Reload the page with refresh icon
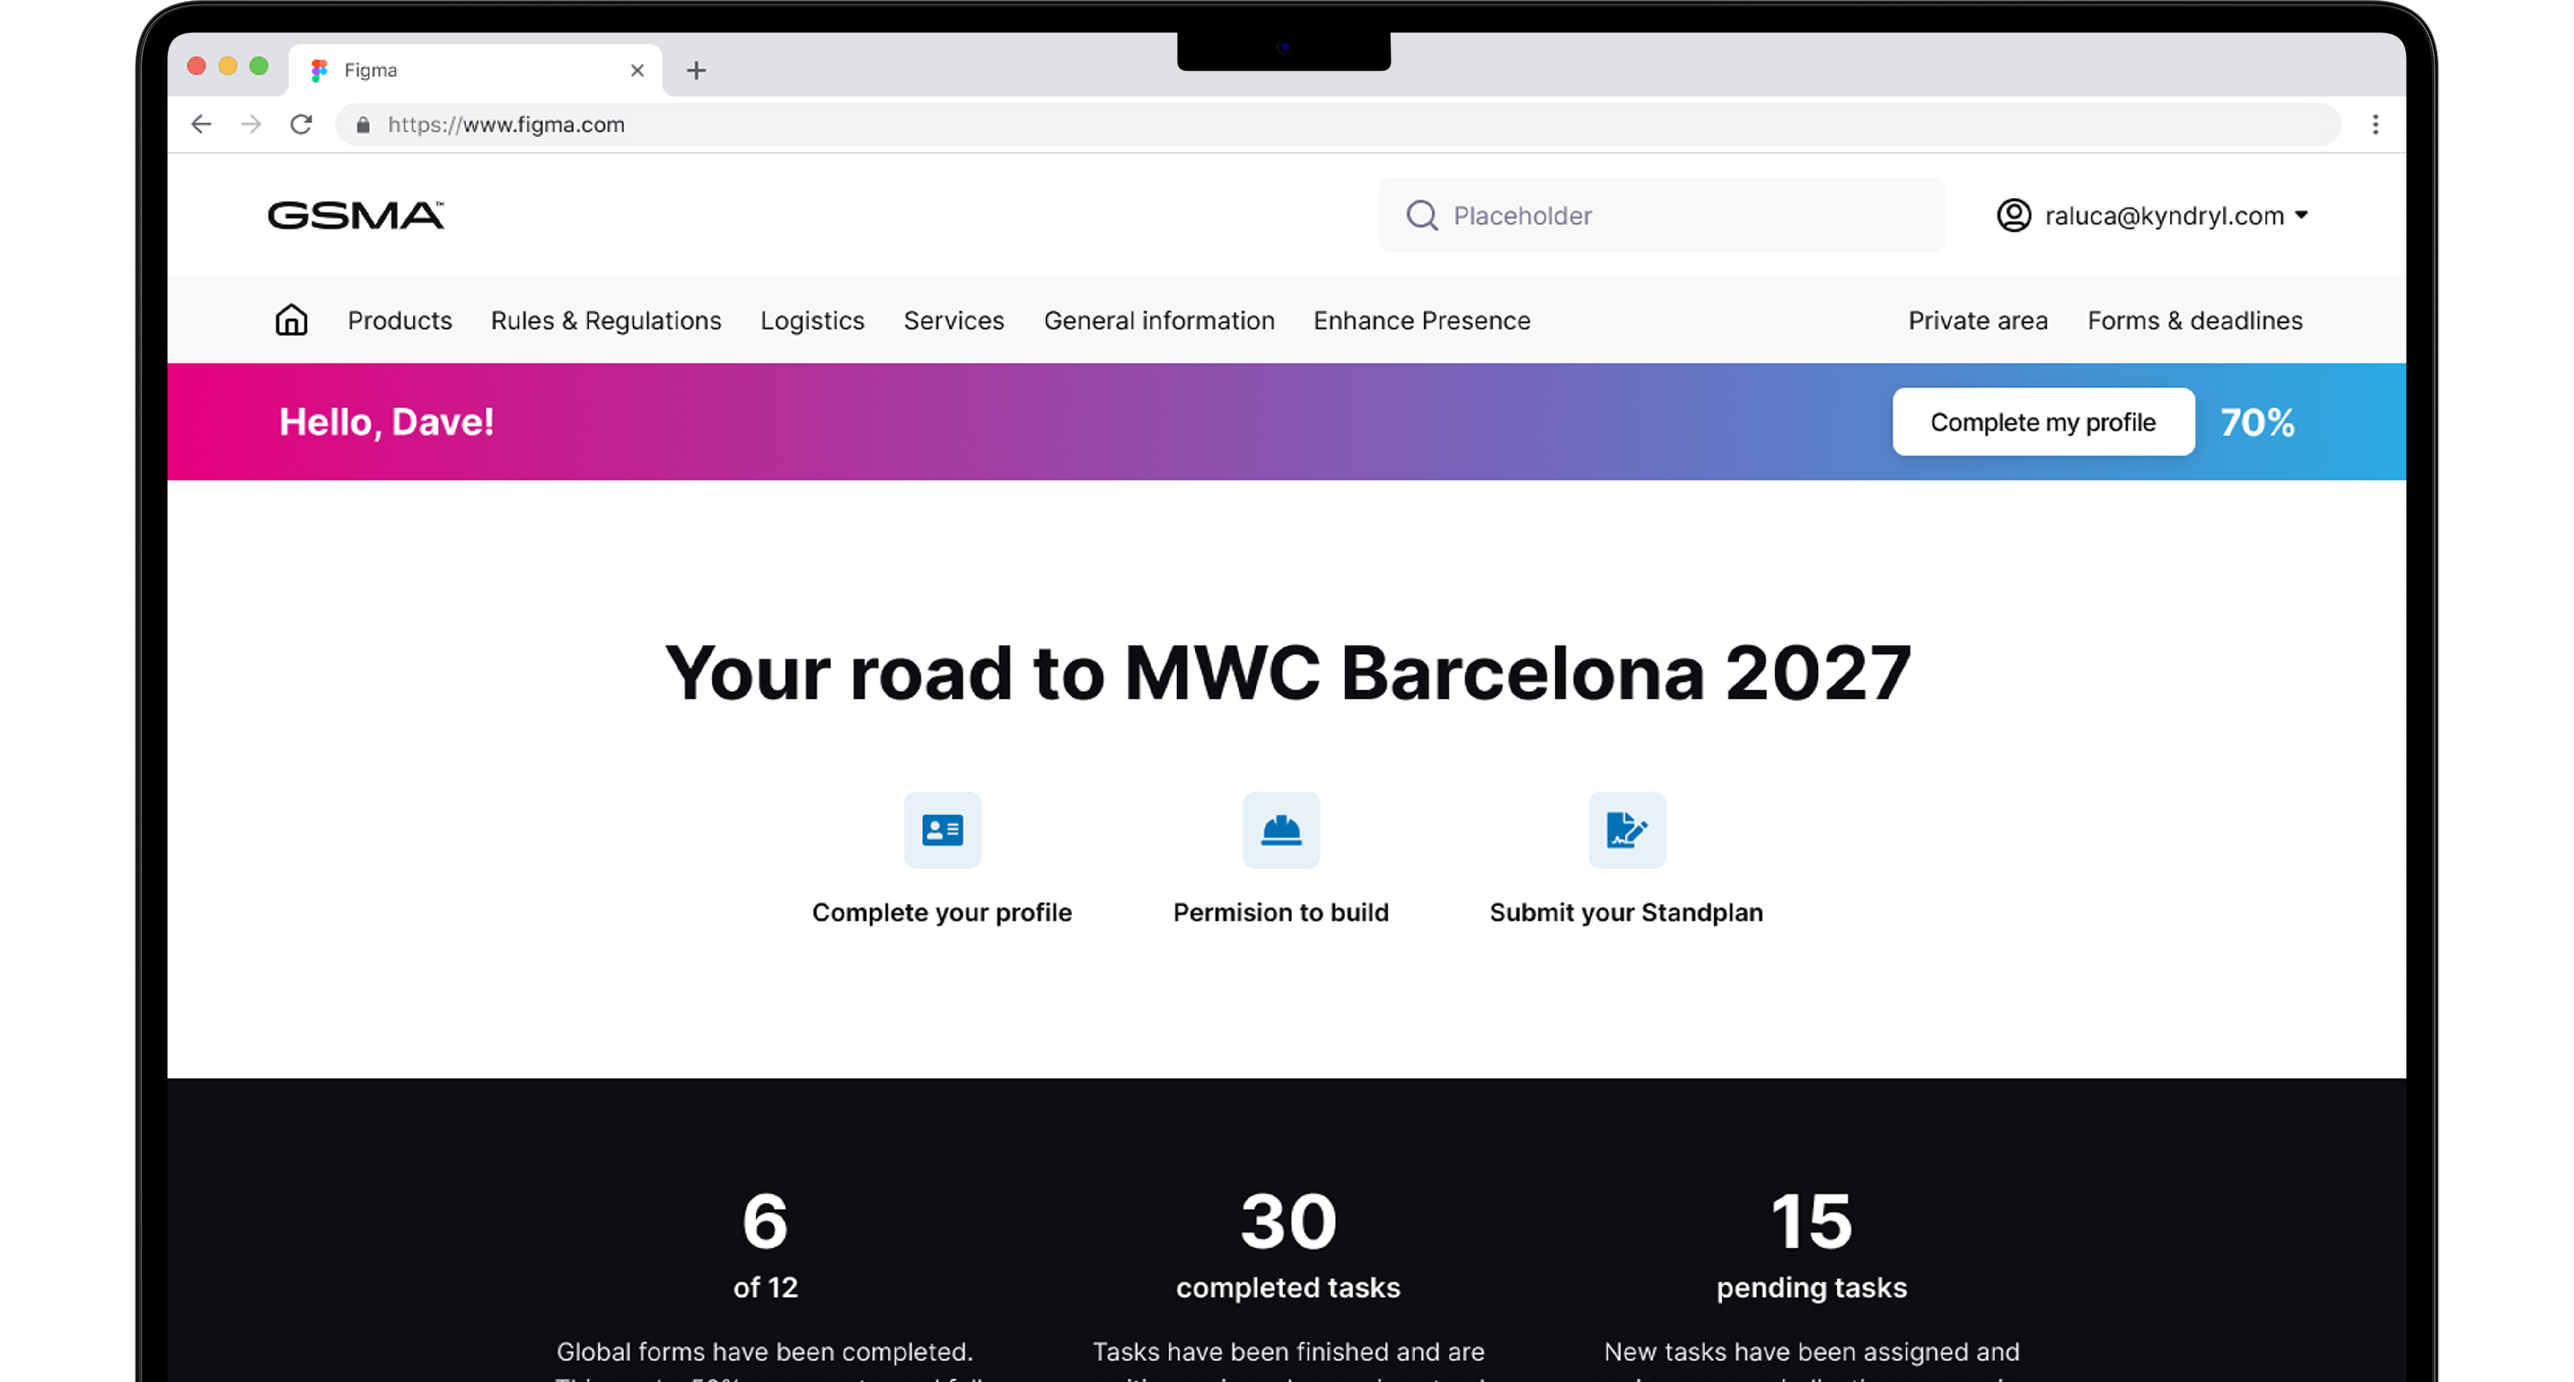This screenshot has width=2574, height=1382. tap(301, 124)
